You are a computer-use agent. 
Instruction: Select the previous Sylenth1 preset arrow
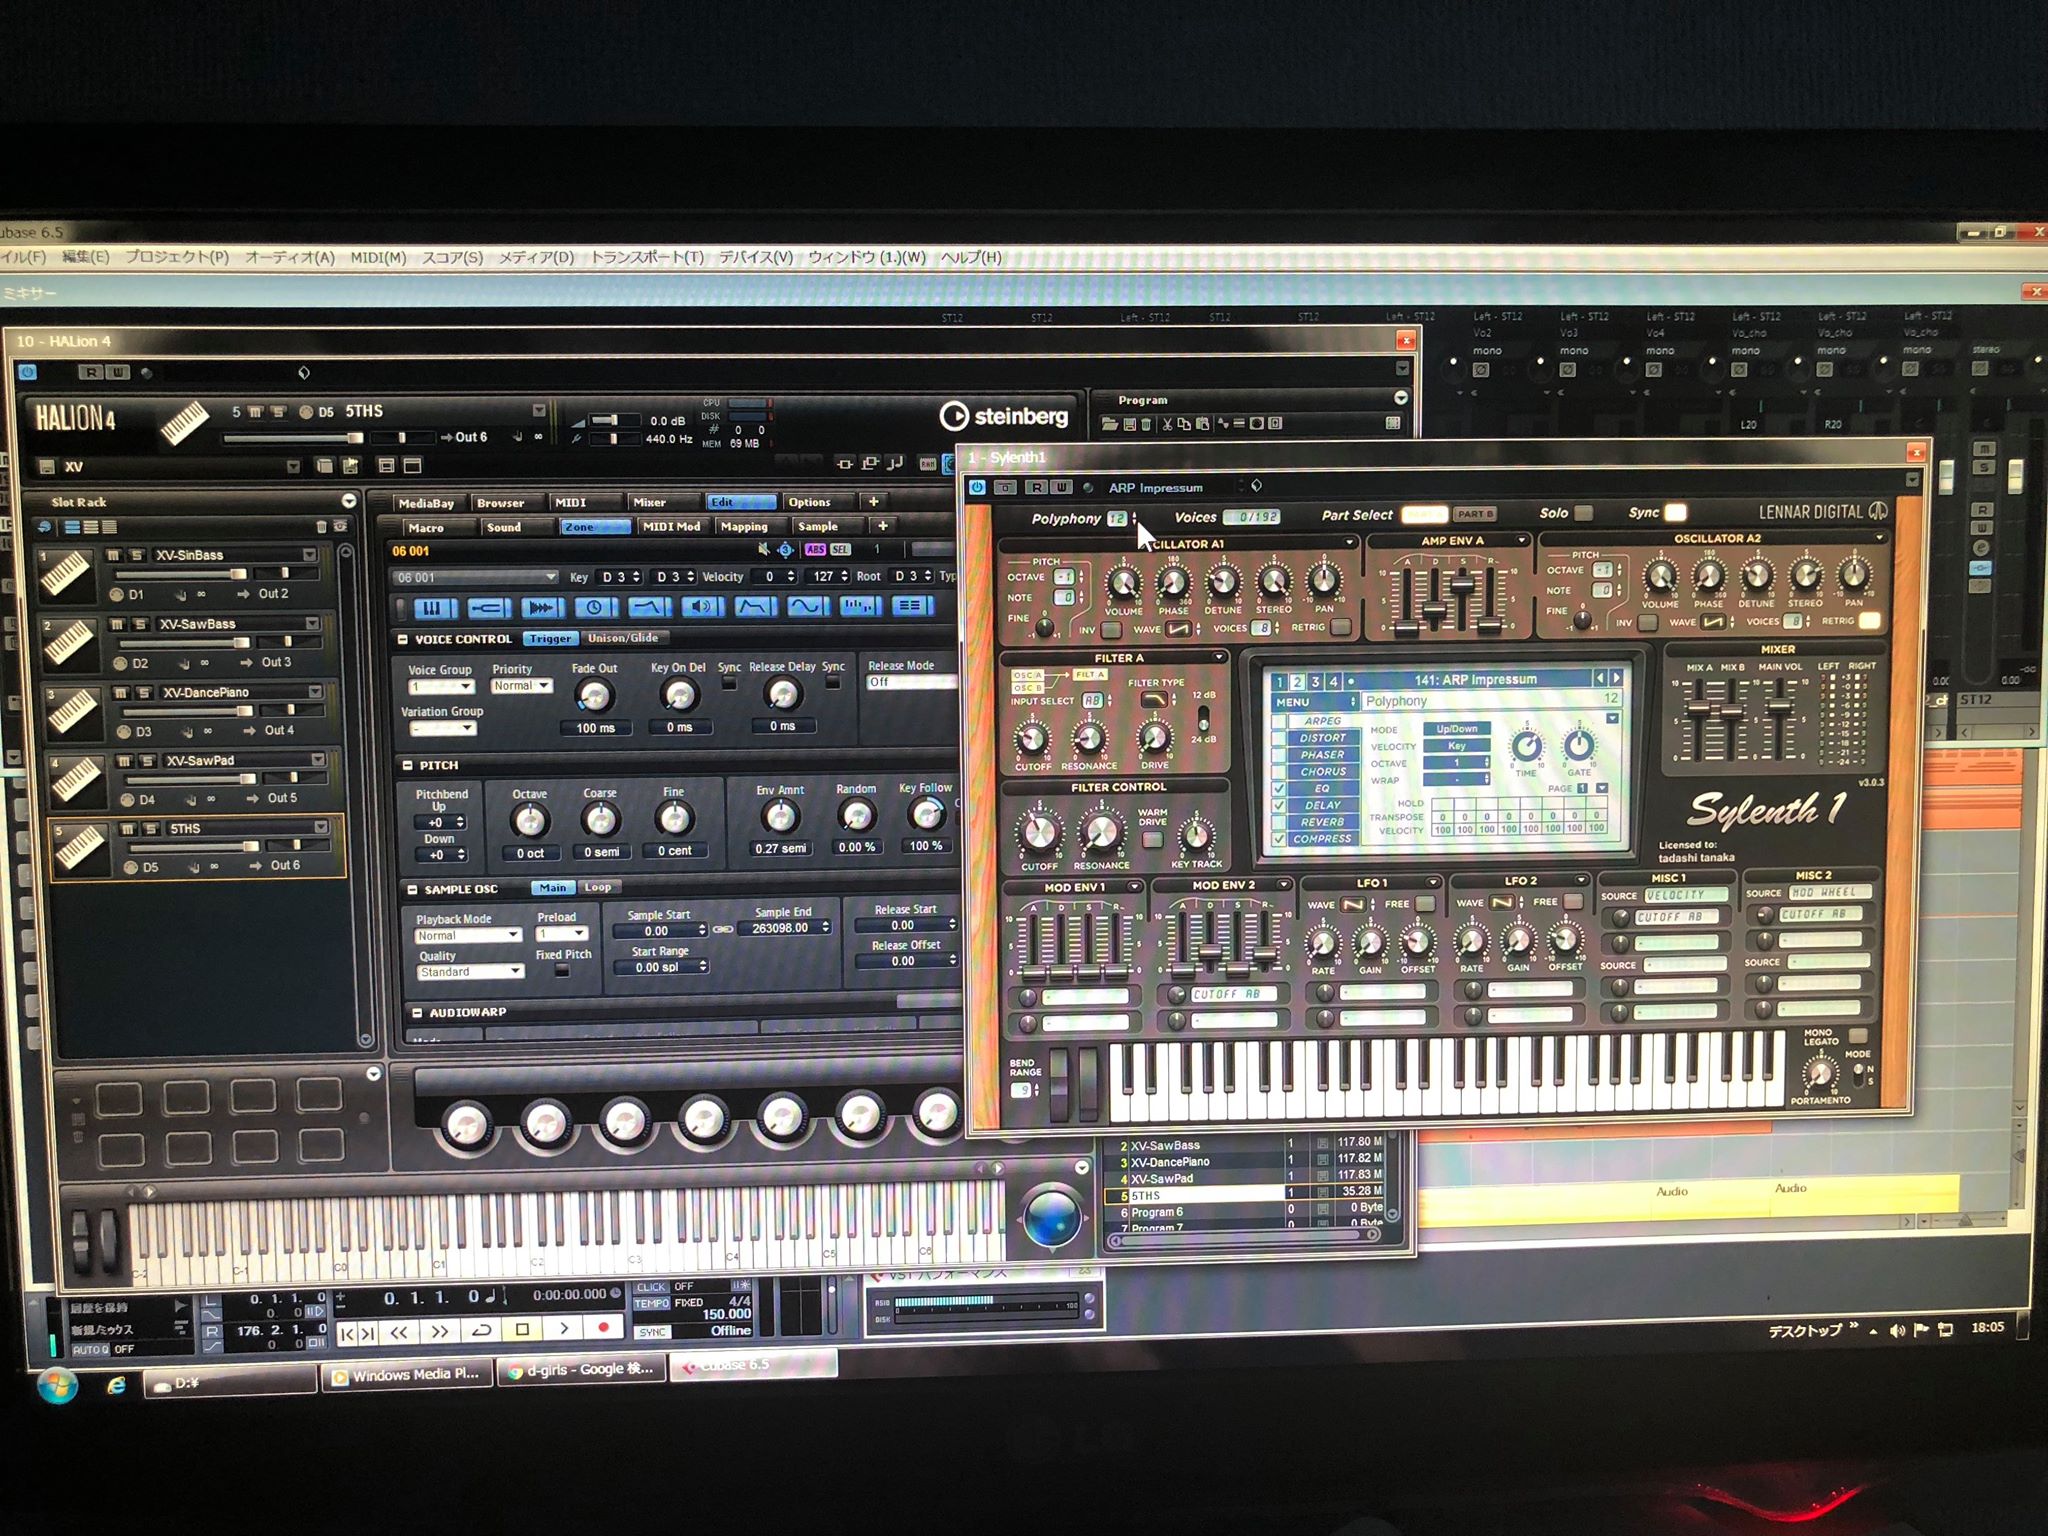tap(1599, 678)
